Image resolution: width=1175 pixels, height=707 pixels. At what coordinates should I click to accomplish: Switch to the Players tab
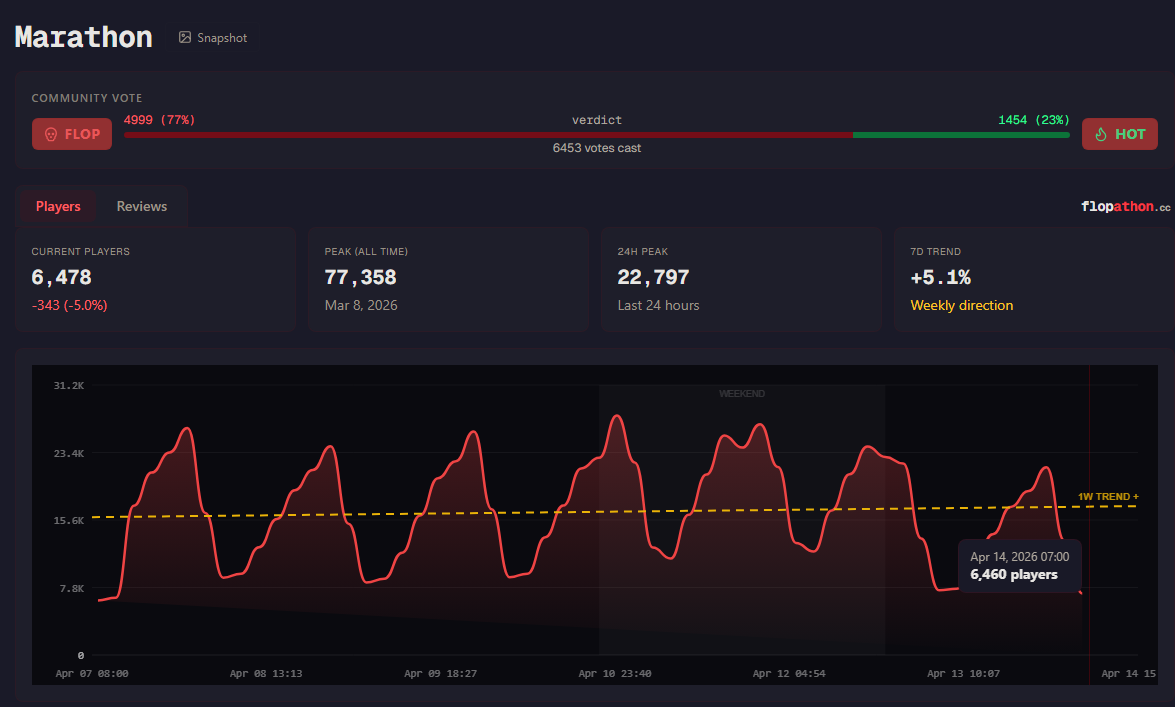[x=58, y=206]
